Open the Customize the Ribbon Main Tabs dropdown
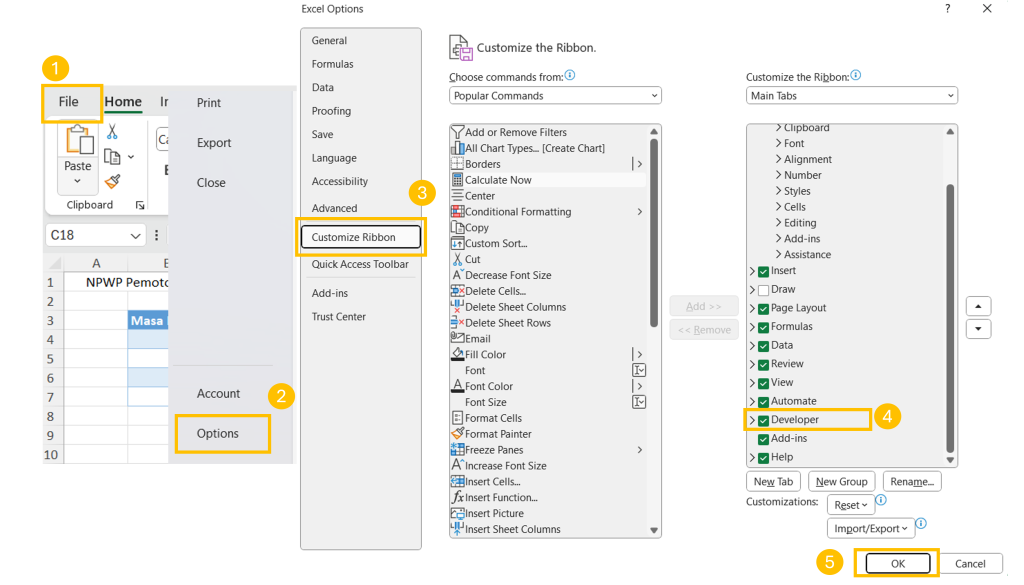Screen dimensions: 1024x585 coord(851,96)
